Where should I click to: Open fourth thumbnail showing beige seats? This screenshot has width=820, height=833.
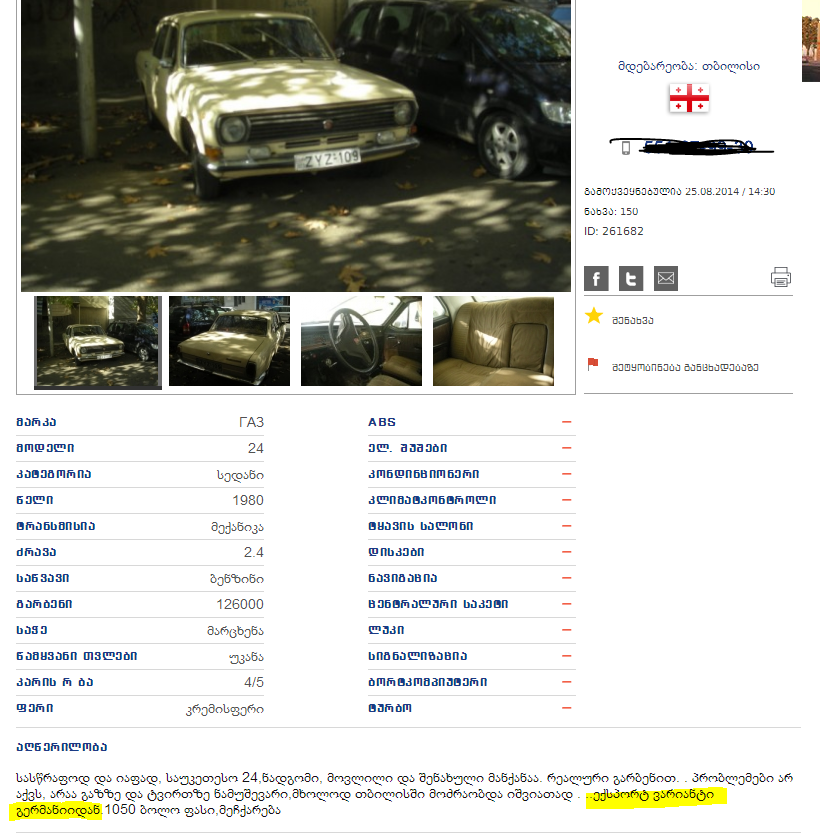(x=493, y=341)
